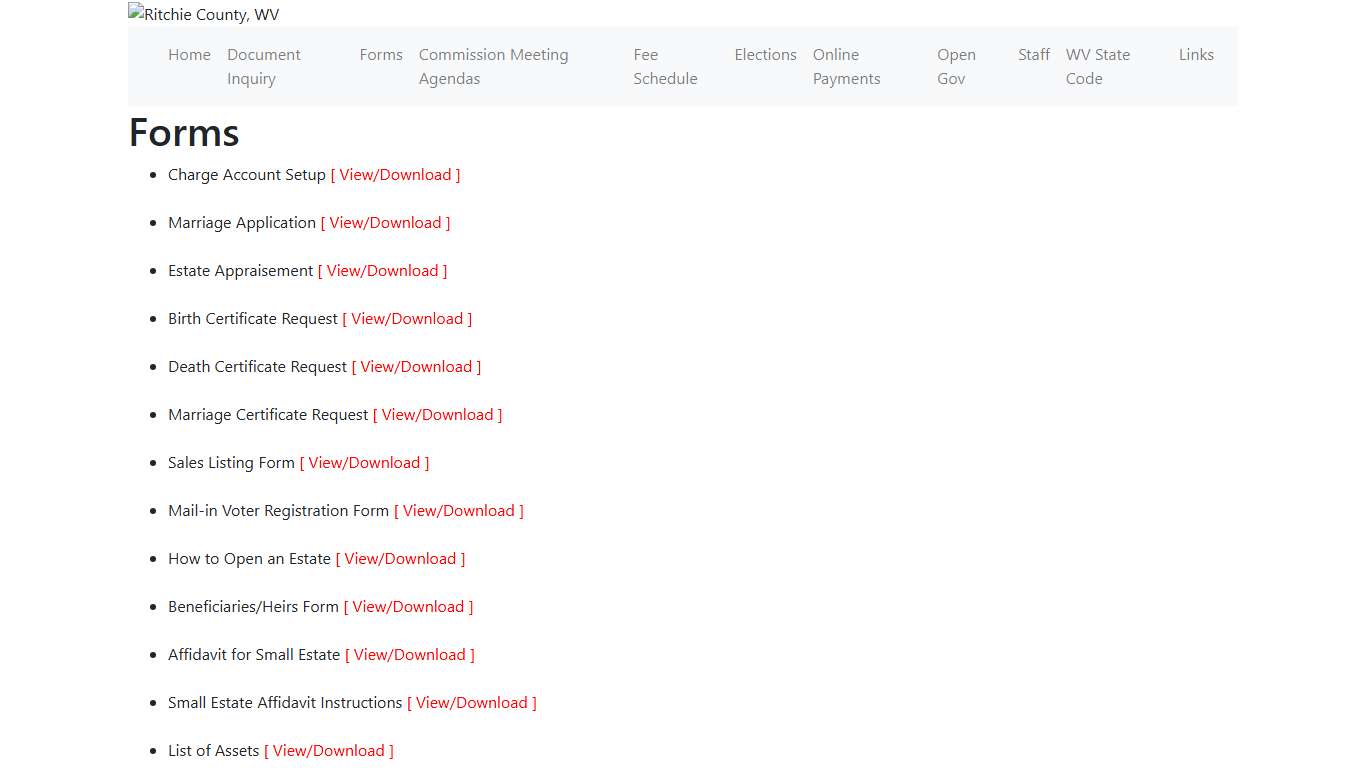Click the Ritchie County, WV logo image
Screen dimensions: 1366x768
204,14
